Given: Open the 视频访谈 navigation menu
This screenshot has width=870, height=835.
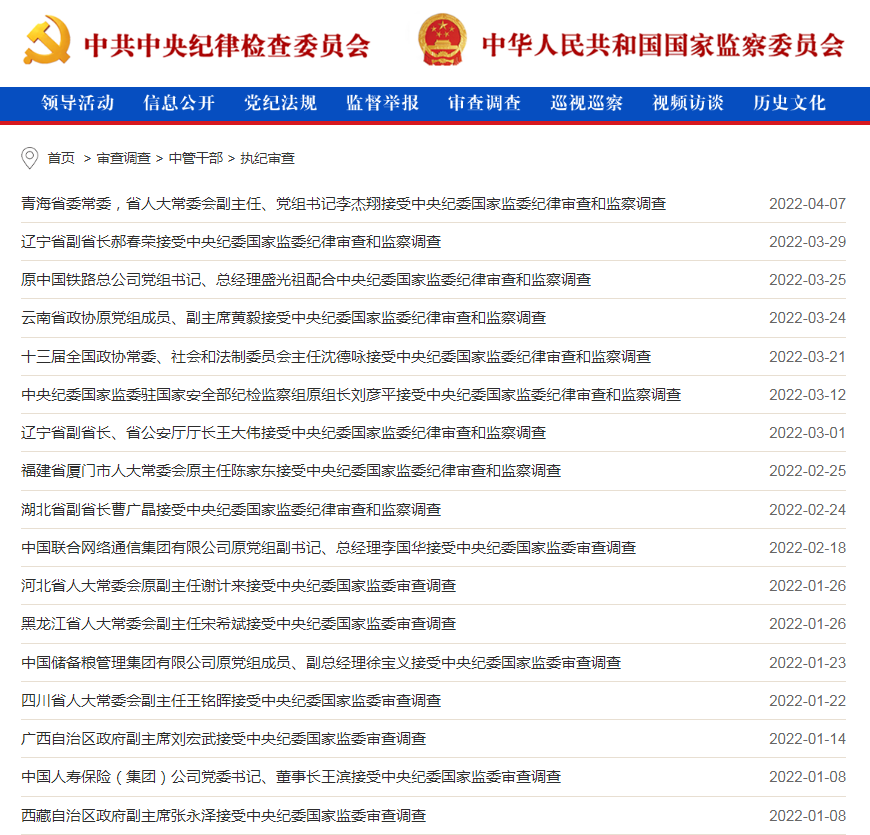Looking at the screenshot, I should coord(688,103).
